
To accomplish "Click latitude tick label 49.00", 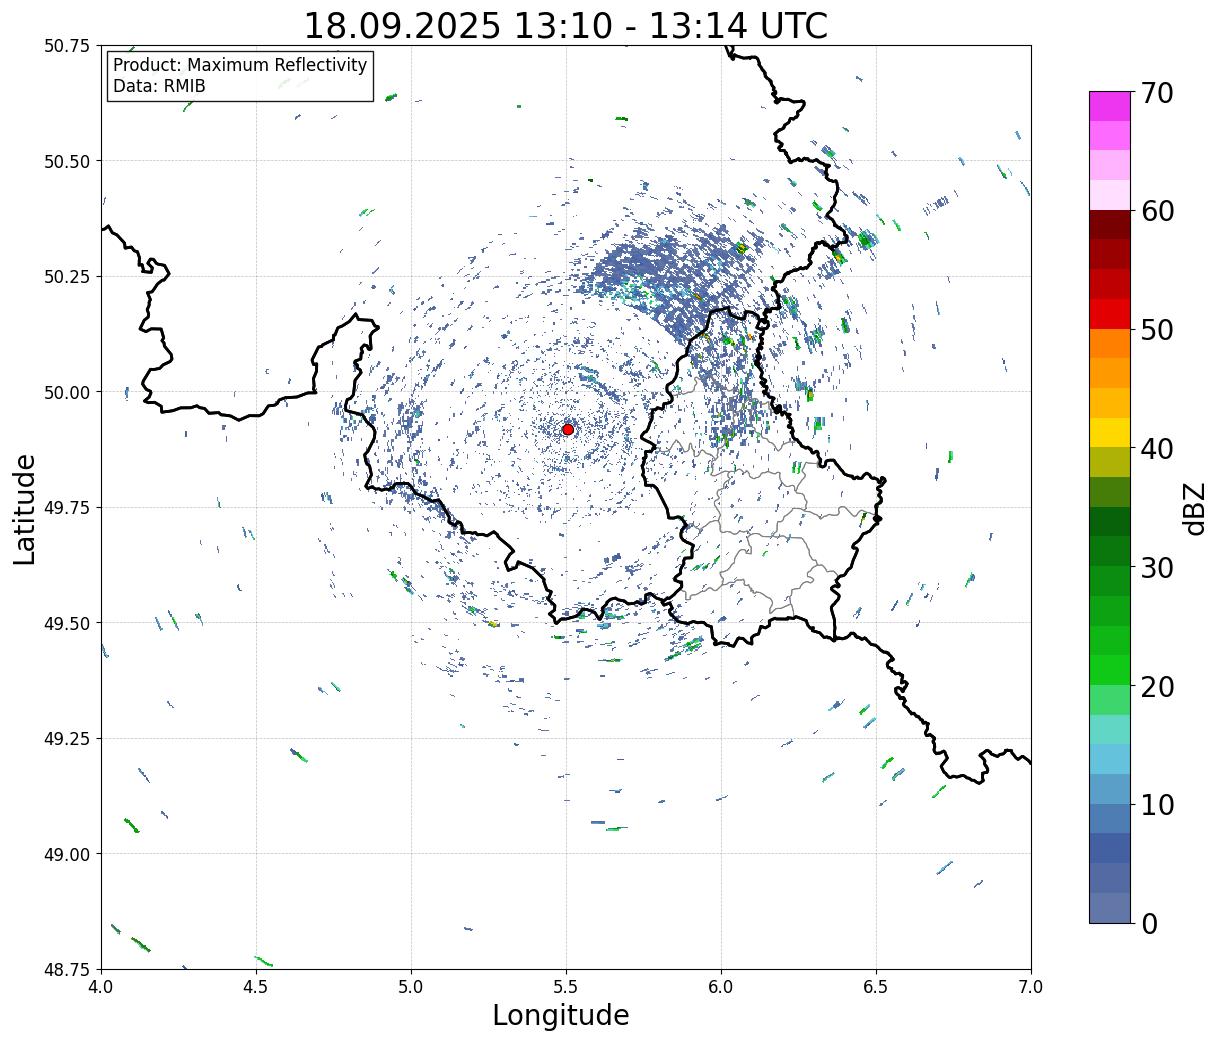I will tap(67, 854).
